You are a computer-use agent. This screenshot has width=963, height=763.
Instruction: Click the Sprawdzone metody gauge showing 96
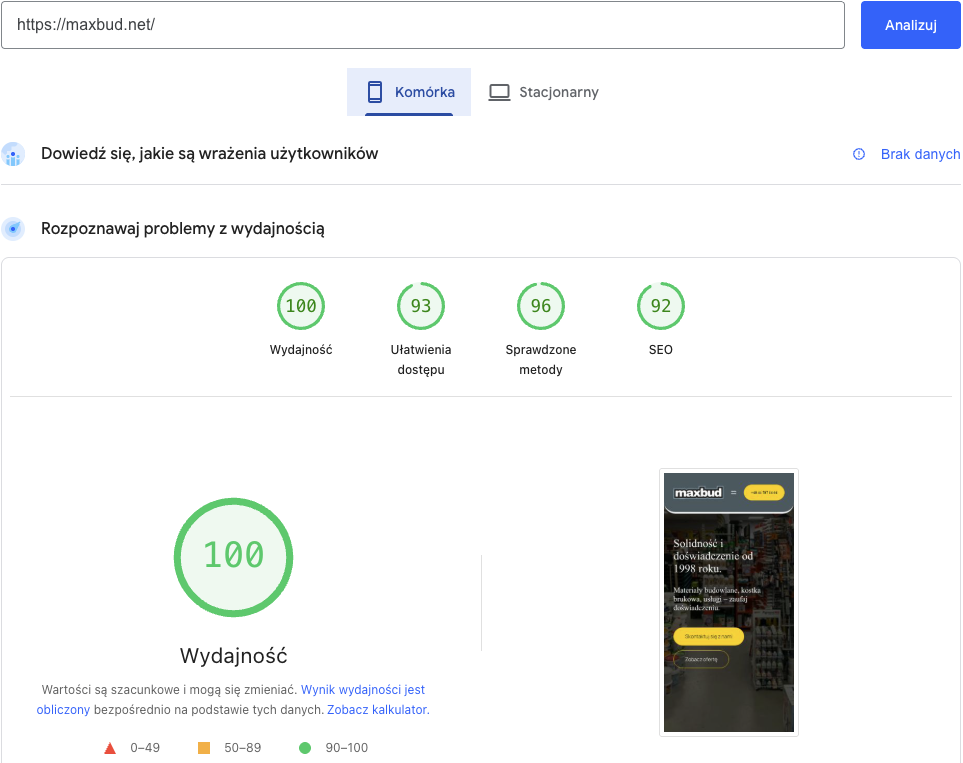540,306
